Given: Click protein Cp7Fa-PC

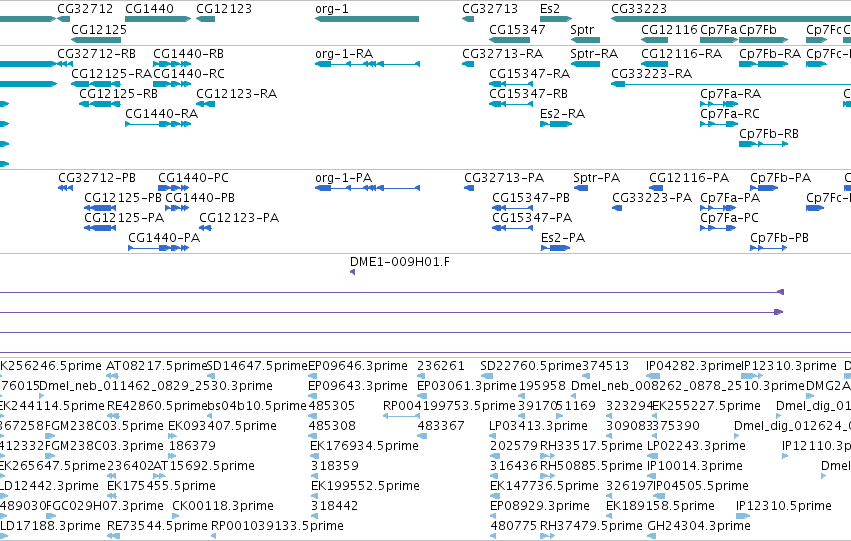Looking at the screenshot, I should [x=729, y=218].
